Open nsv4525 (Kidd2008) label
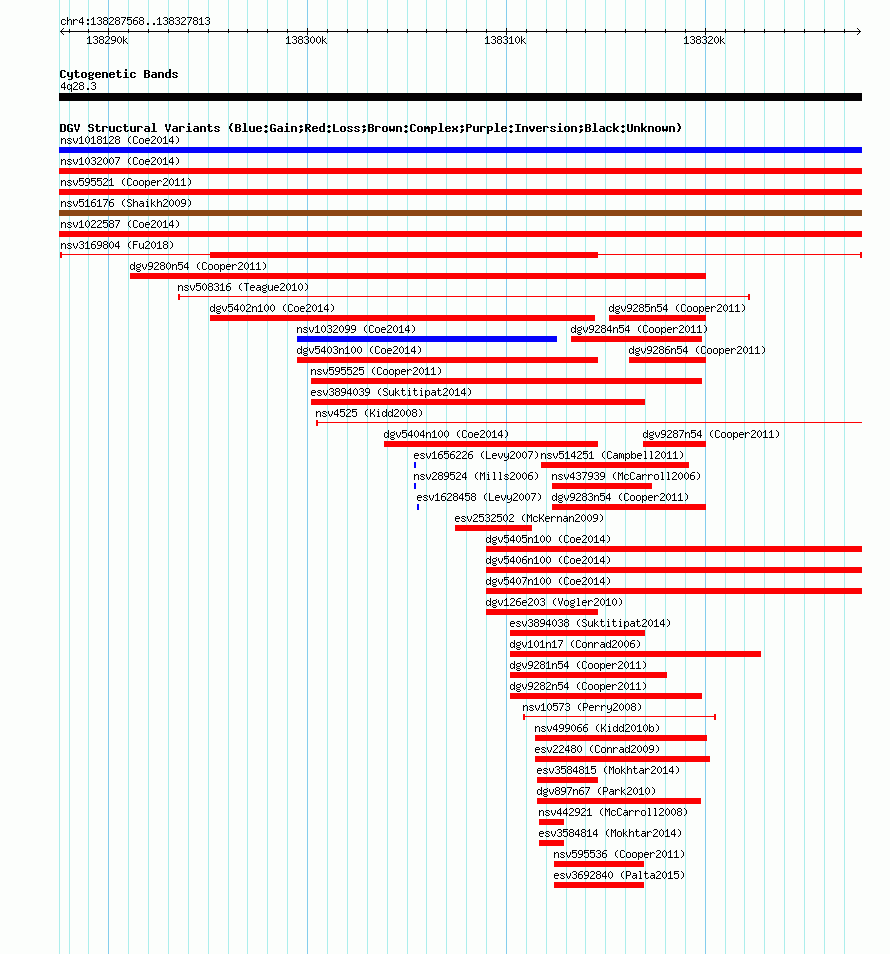The height and width of the screenshot is (954, 890). pos(369,413)
